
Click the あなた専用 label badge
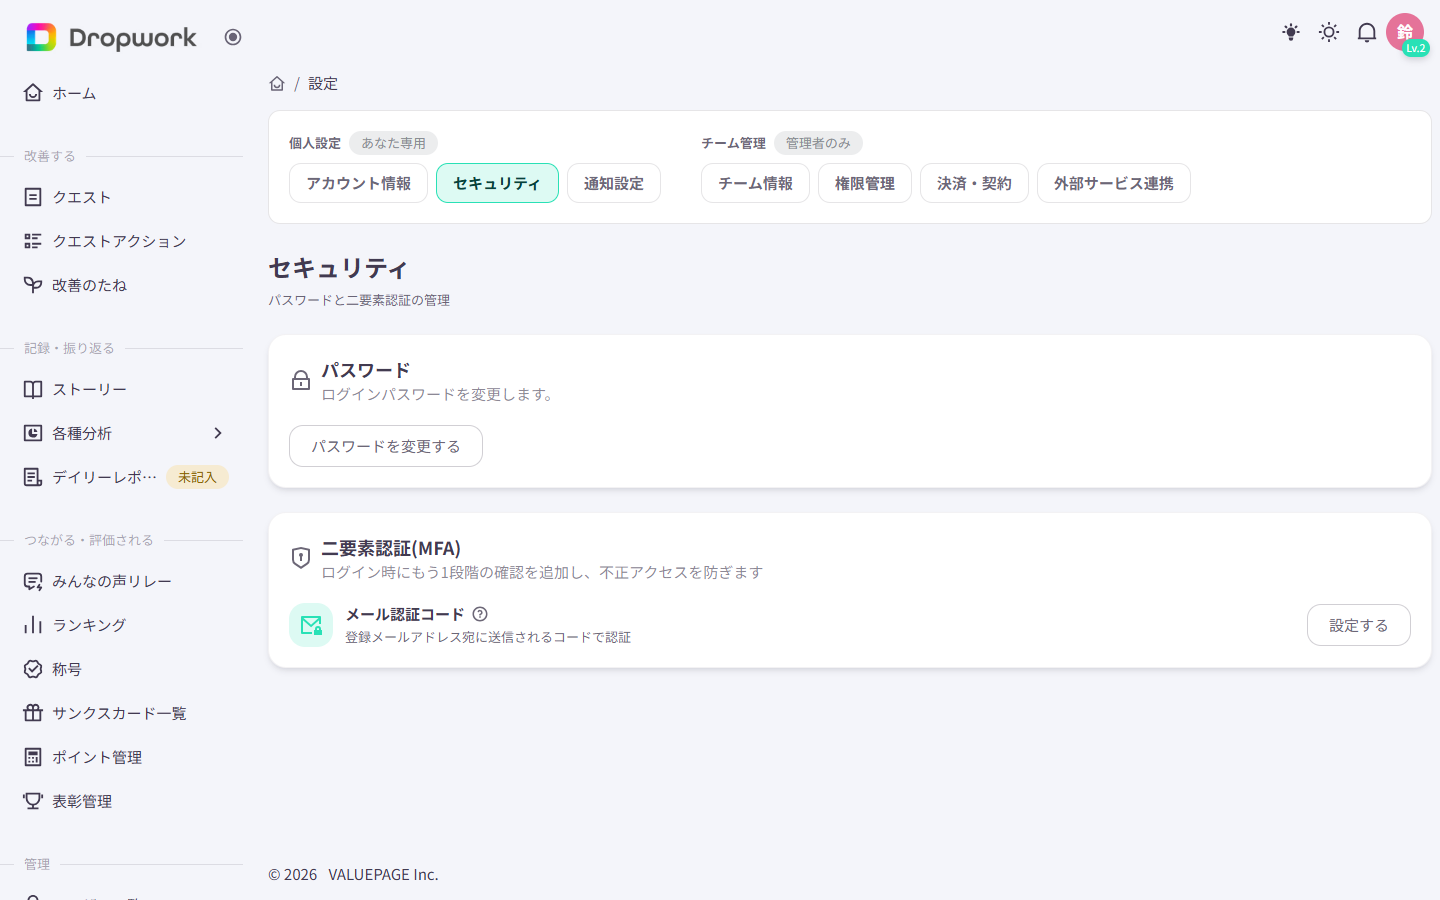(393, 143)
